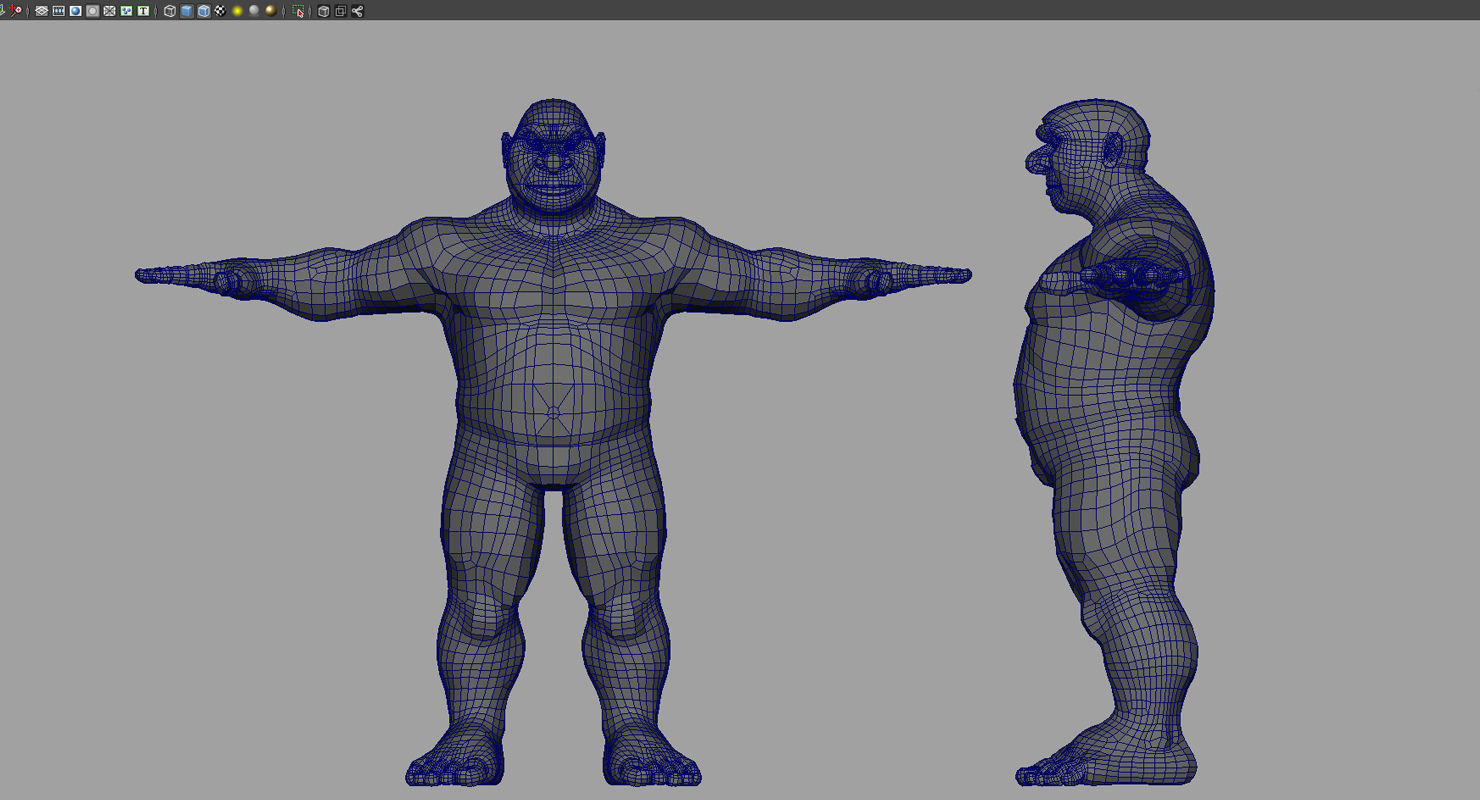Enable X-ray cube display icon

click(x=323, y=11)
